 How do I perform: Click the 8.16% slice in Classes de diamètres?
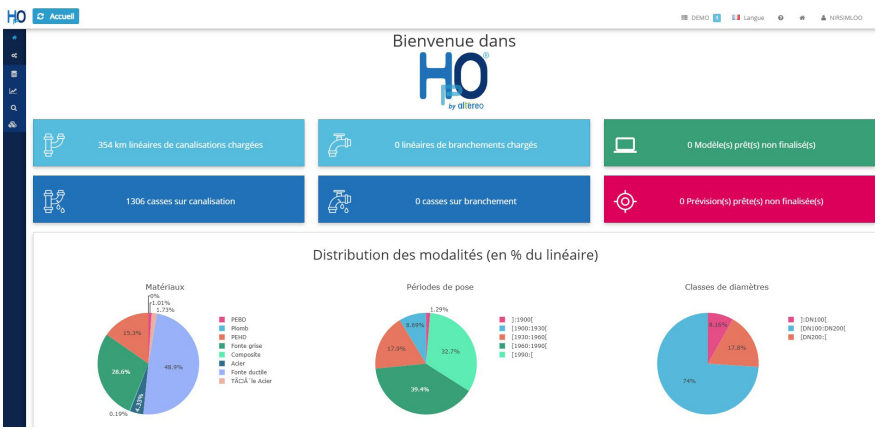pyautogui.click(x=718, y=326)
